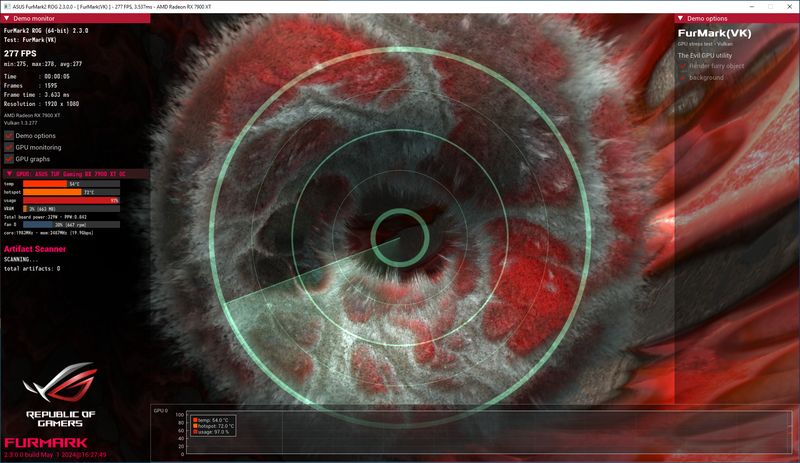
Task: Collapse the GPU0 ASUS TUF Gaming section
Action: click(9, 174)
